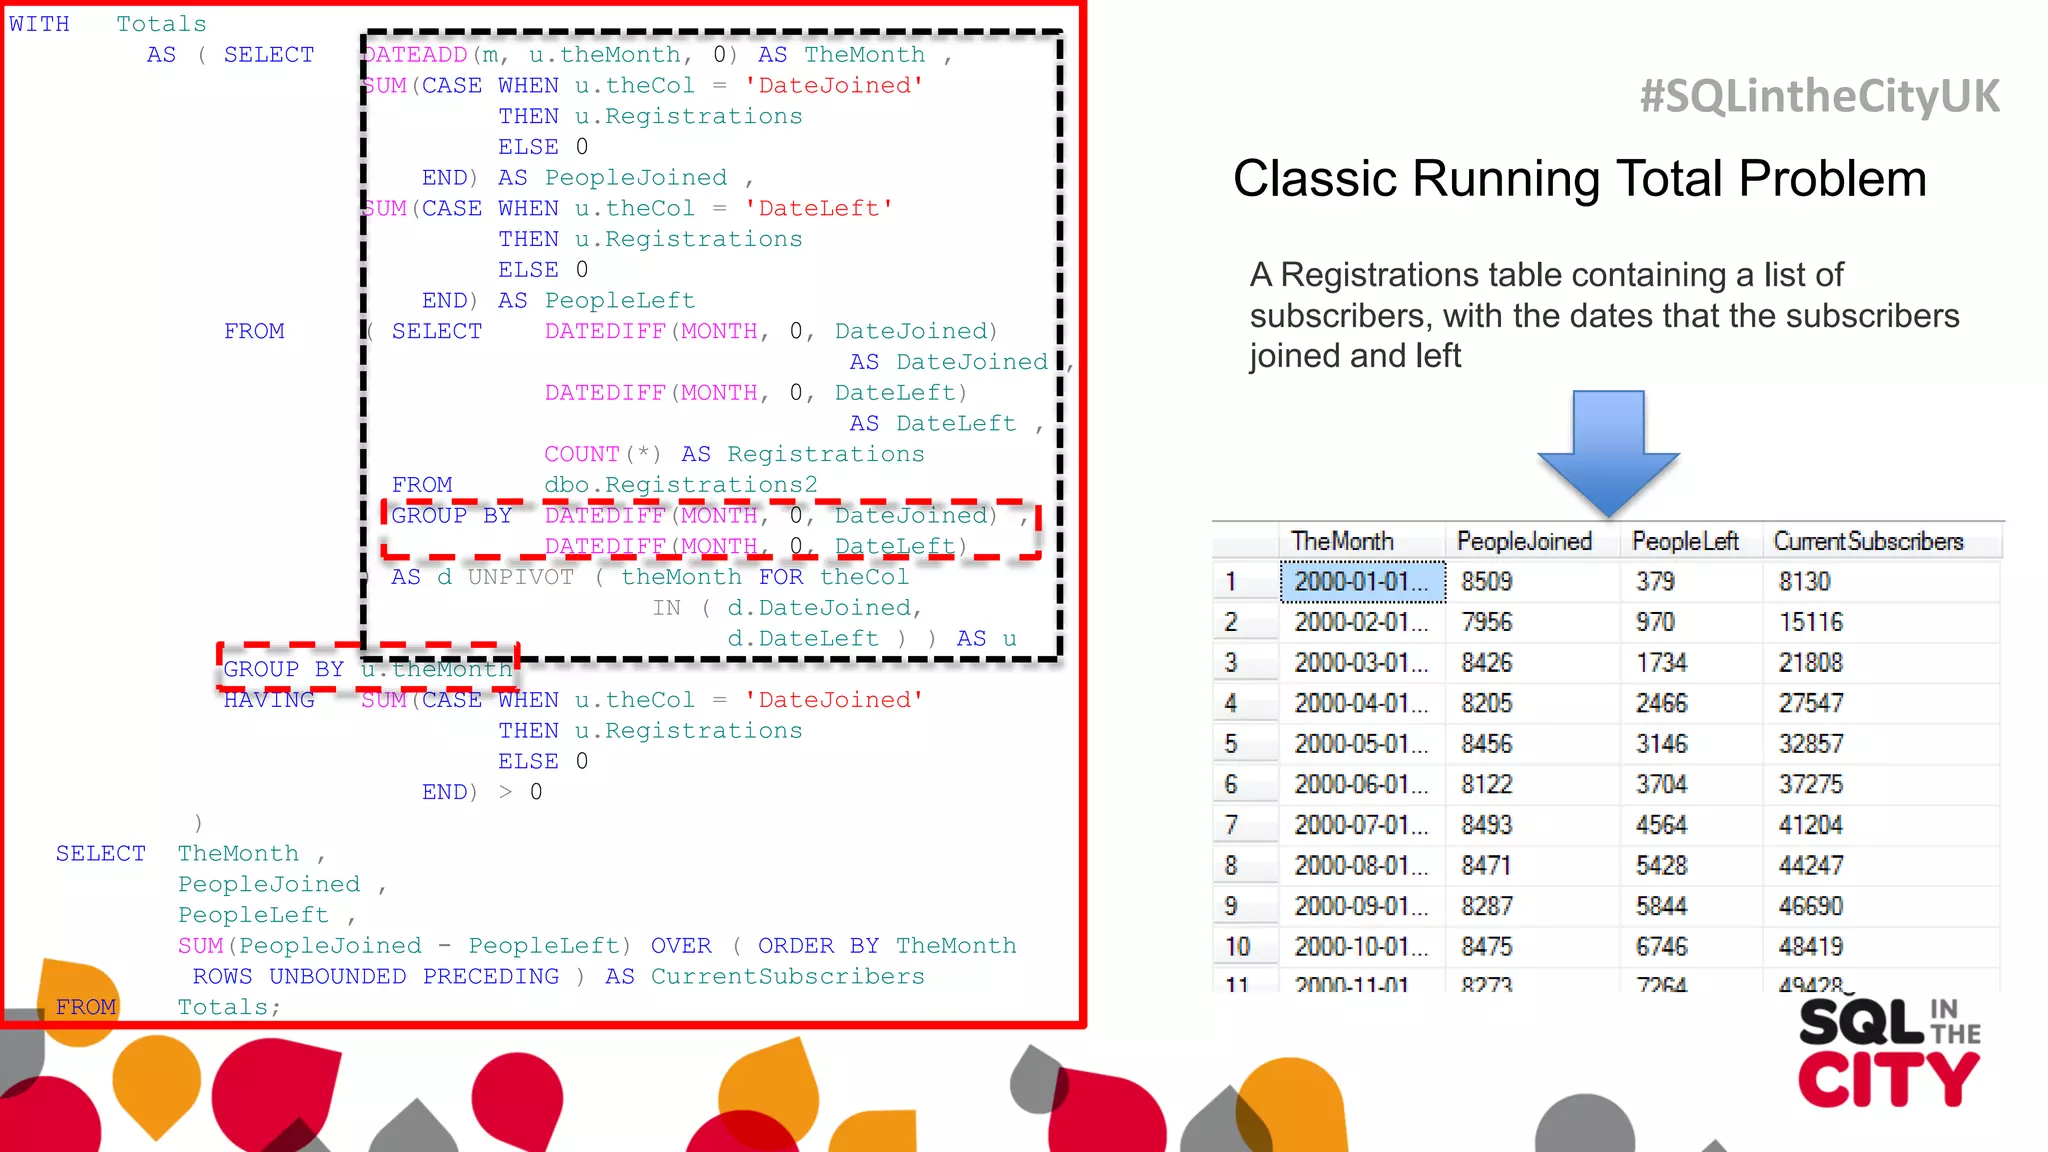This screenshot has width=2048, height=1152.
Task: Click the 5428 PeopleLeft cell
Action: (1689, 865)
